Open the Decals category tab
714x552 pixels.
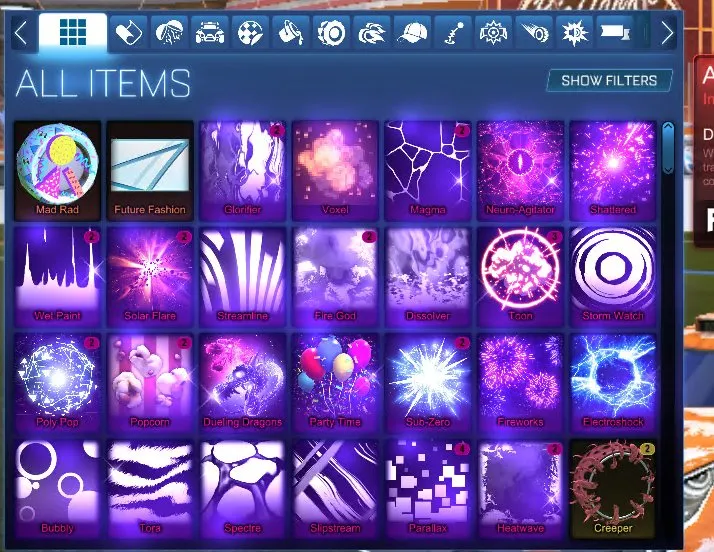click(129, 33)
